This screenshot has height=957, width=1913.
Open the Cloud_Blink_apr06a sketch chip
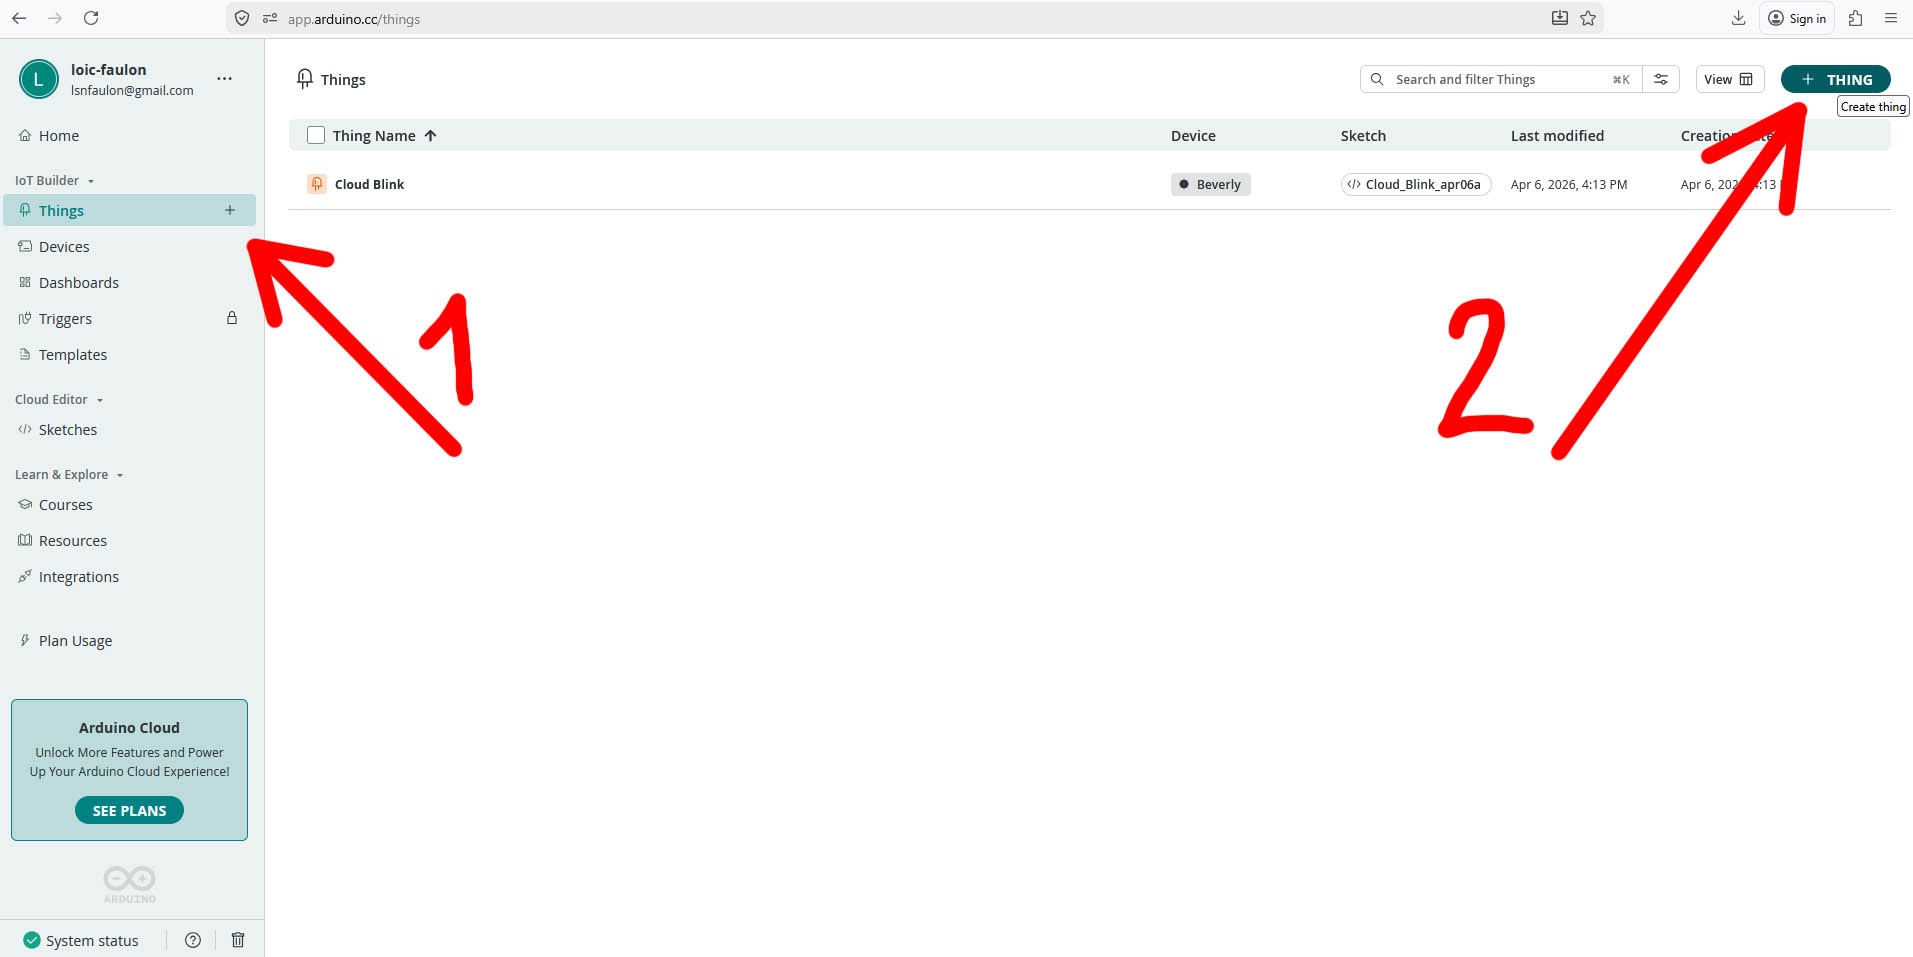coord(1416,184)
